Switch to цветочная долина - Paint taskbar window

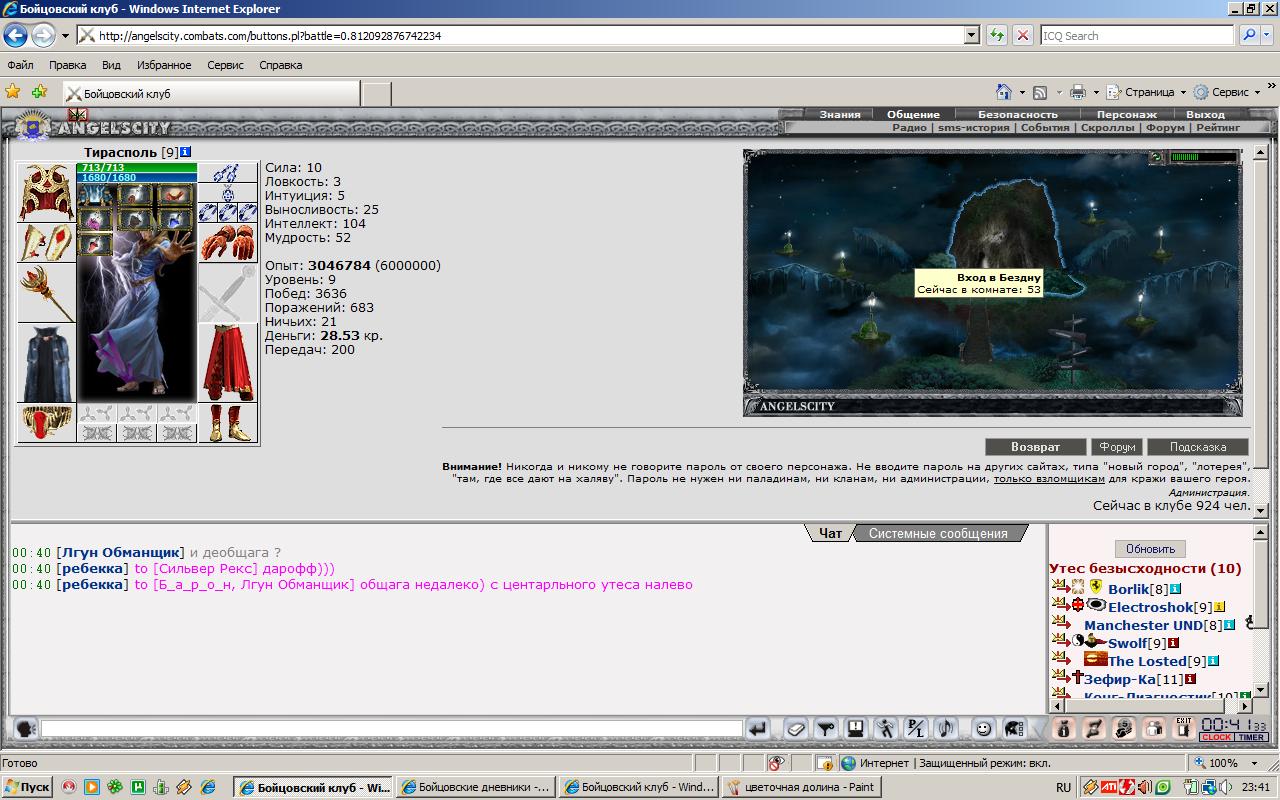click(801, 787)
